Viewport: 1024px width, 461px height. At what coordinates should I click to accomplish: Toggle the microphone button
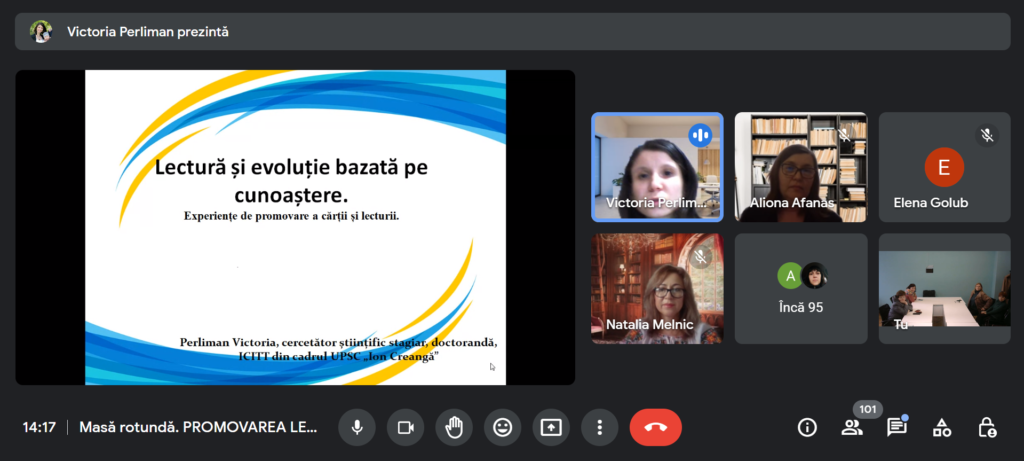(356, 428)
